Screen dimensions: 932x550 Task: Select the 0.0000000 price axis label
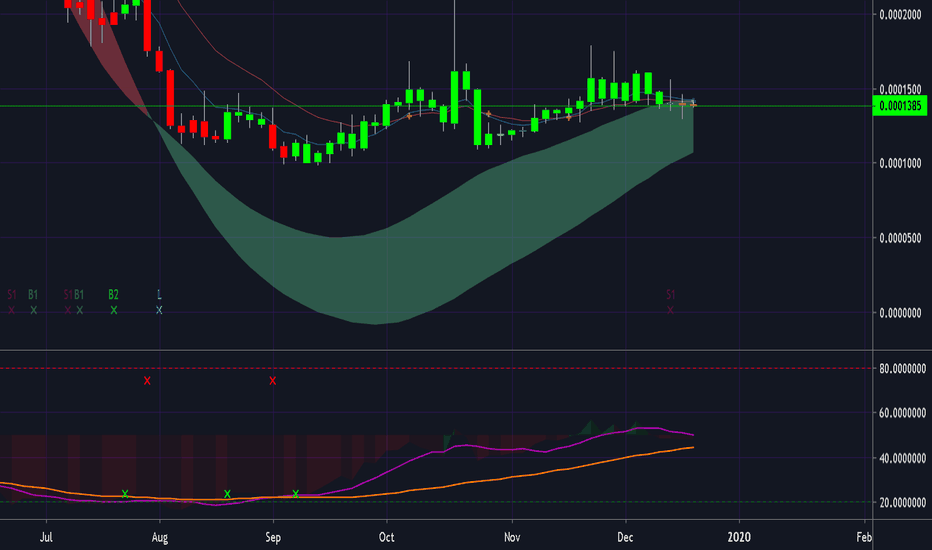click(x=900, y=313)
